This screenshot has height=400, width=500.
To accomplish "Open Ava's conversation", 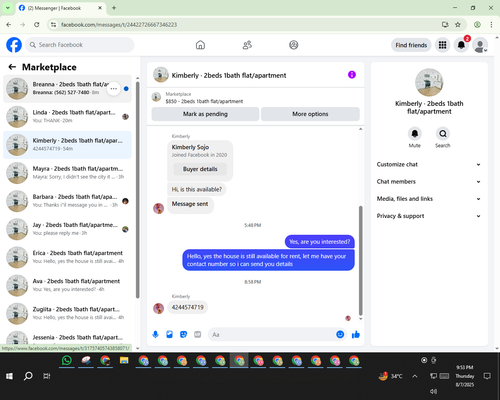I will click(67, 285).
